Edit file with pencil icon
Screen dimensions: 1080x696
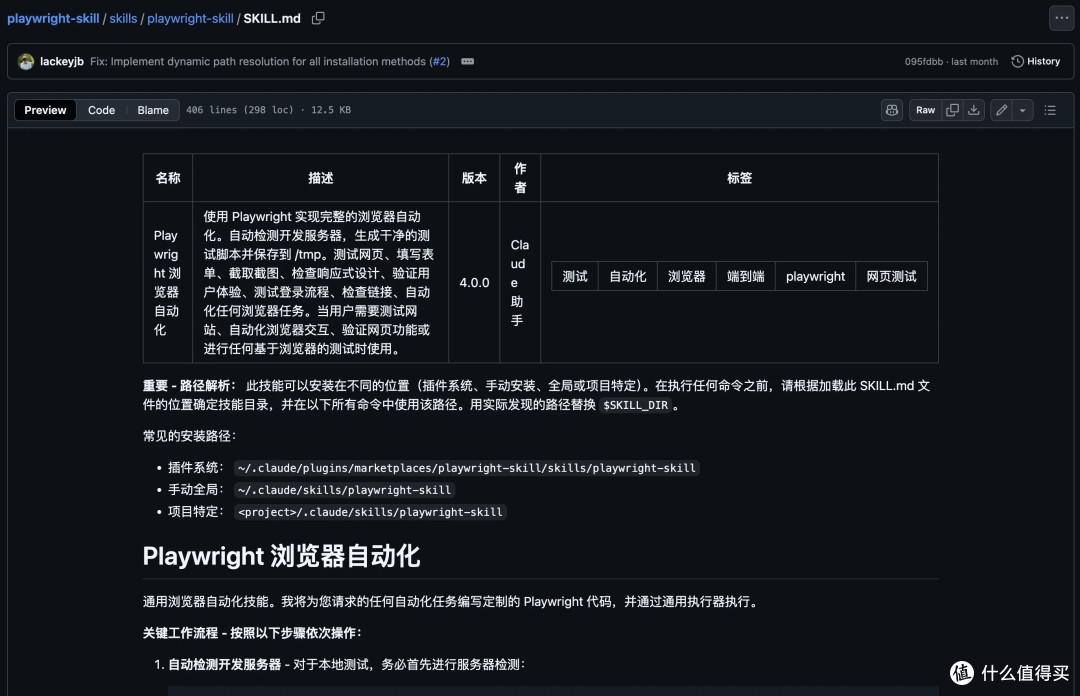(1001, 110)
